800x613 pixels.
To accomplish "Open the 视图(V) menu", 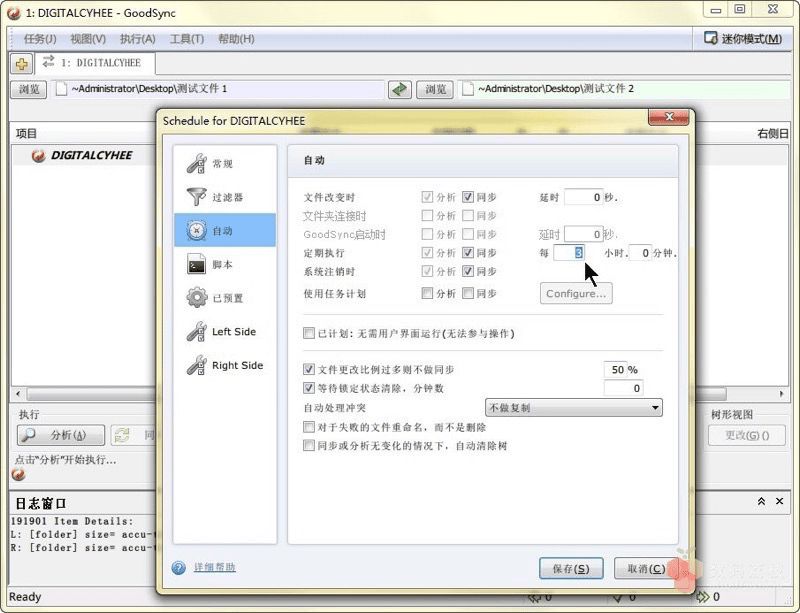I will point(88,39).
